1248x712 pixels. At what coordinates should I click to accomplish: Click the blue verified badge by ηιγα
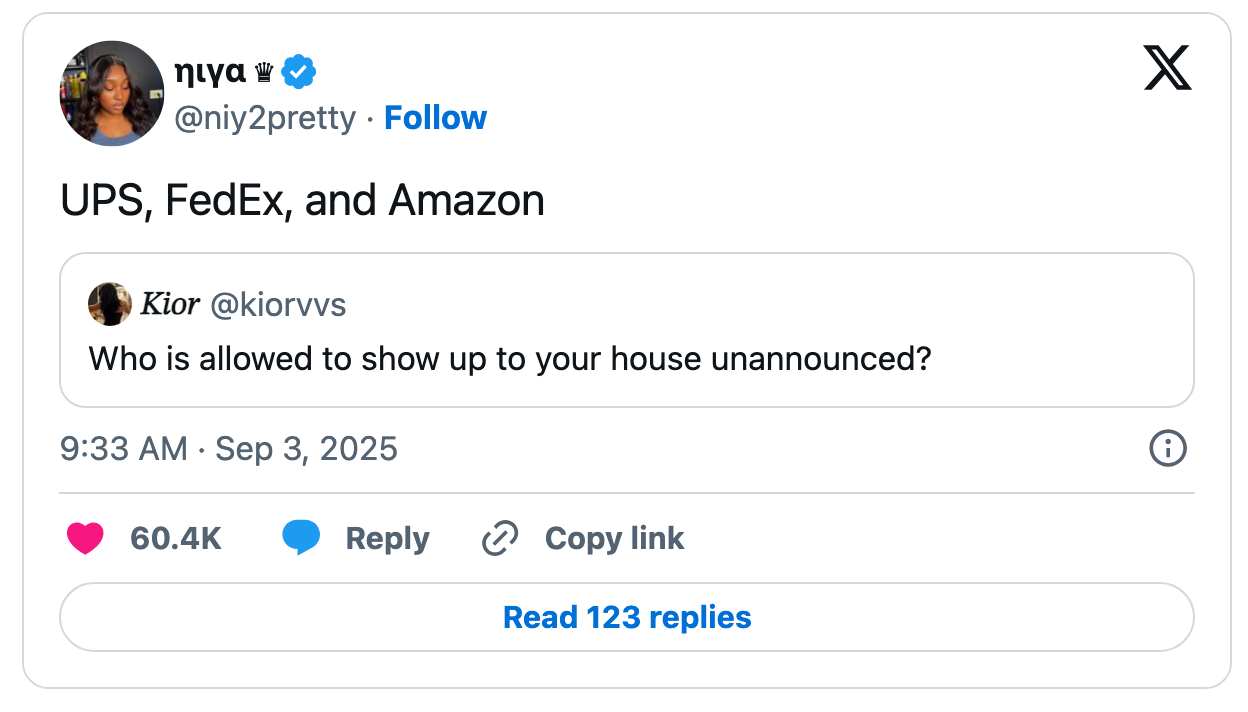(x=299, y=70)
